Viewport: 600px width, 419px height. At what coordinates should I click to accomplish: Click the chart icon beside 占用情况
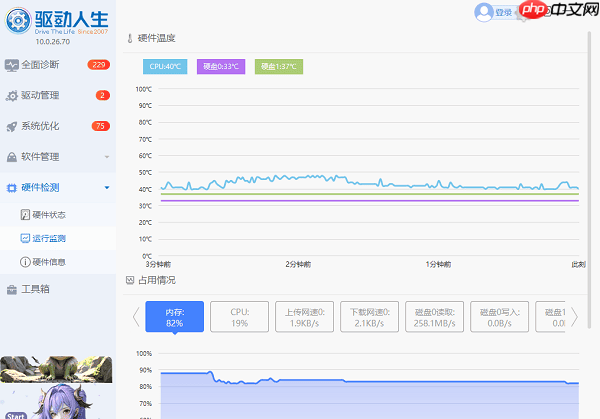tap(130, 280)
